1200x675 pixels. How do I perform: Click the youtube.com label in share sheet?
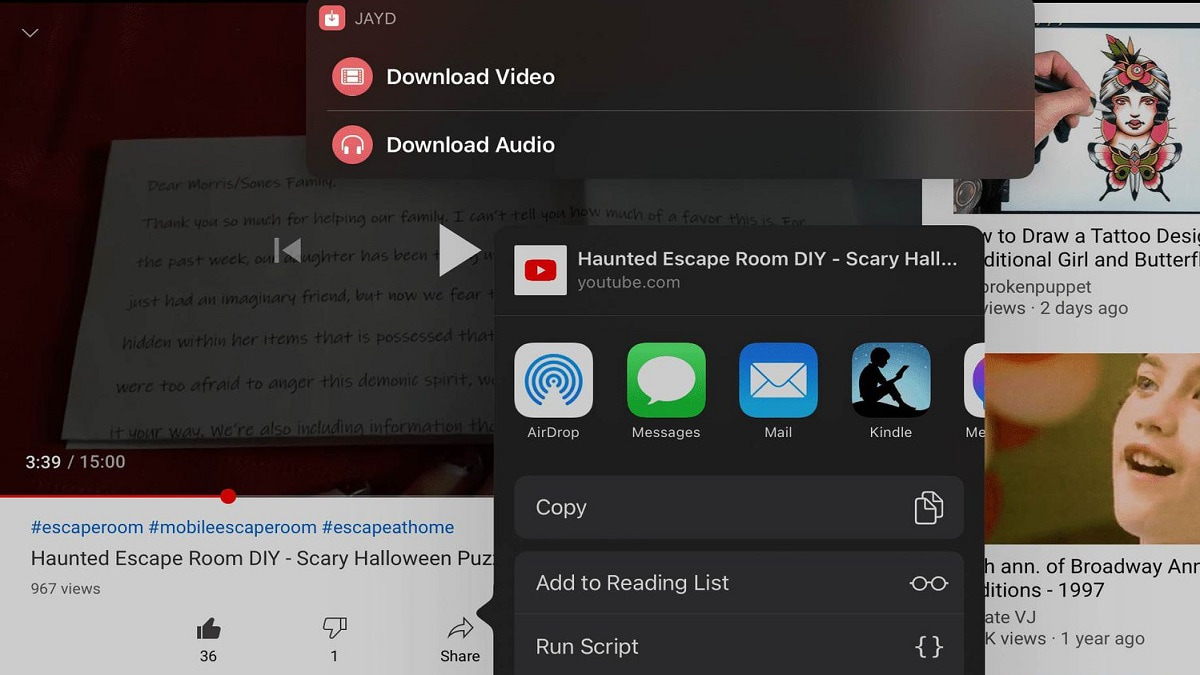629,283
